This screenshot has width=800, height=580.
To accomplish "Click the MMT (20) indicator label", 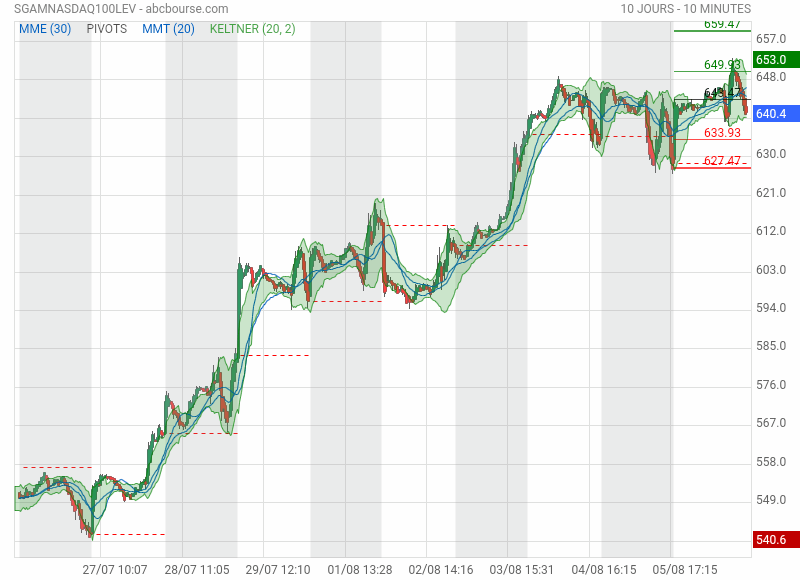I will tap(168, 29).
